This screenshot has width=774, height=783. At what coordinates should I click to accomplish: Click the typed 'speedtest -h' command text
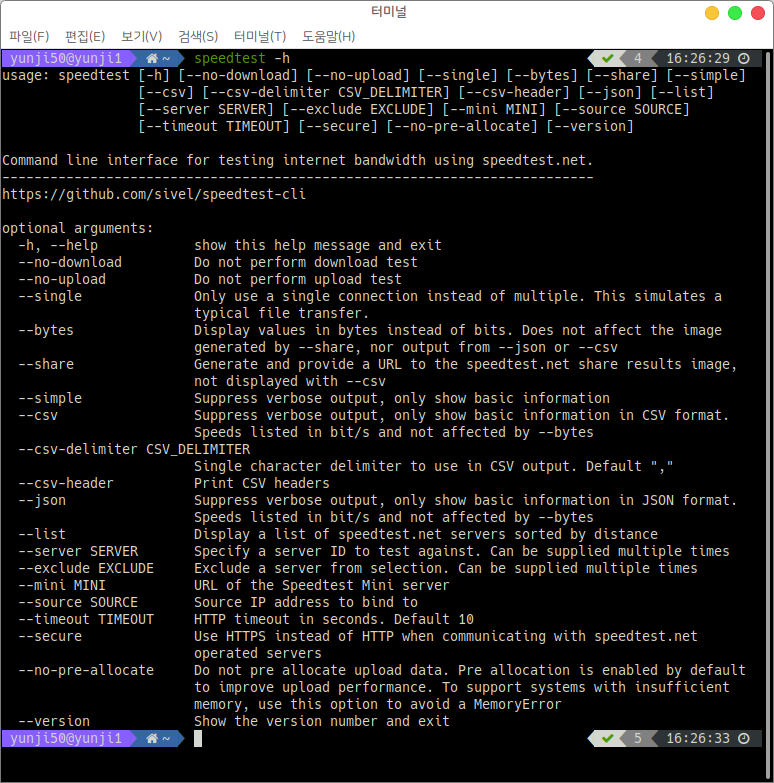tap(242, 58)
